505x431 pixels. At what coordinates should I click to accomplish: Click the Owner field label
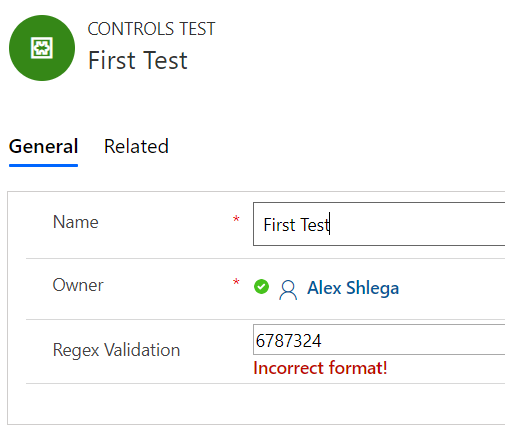click(78, 285)
